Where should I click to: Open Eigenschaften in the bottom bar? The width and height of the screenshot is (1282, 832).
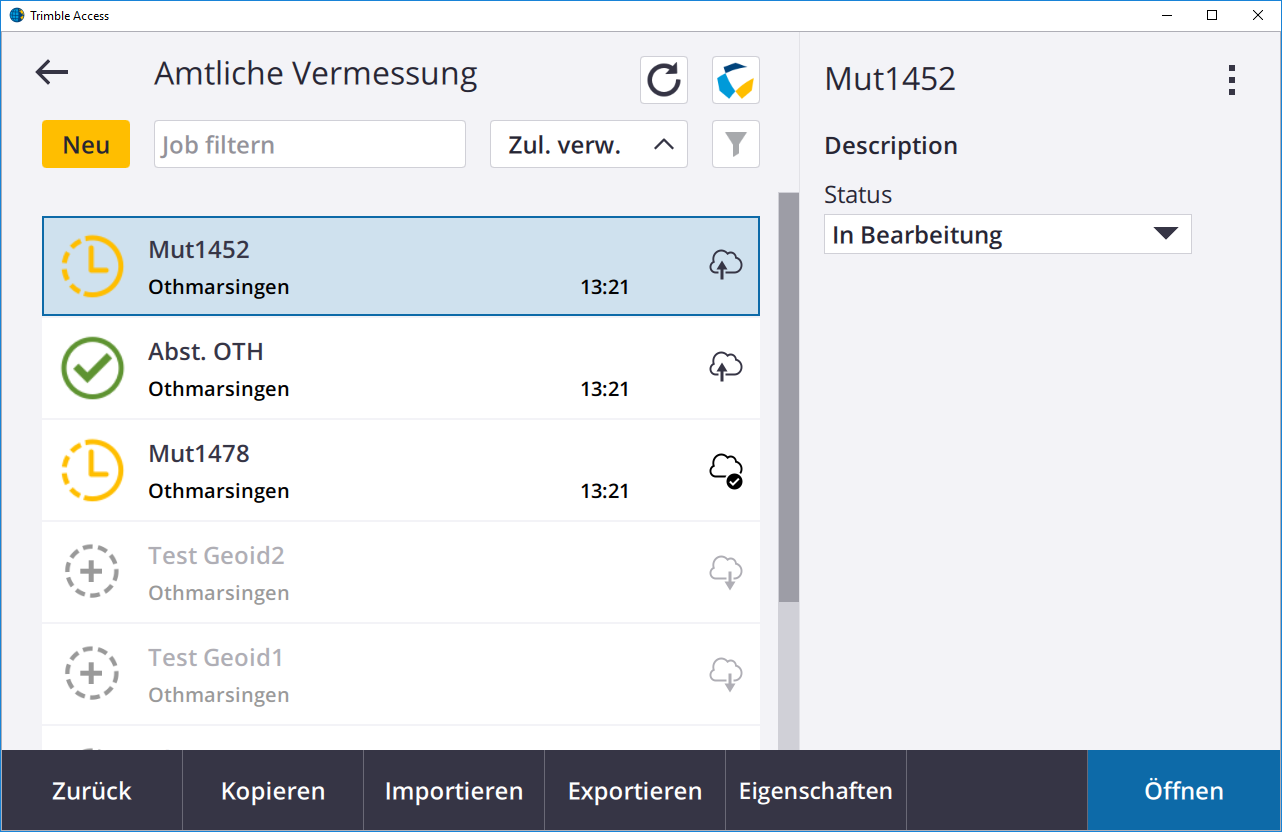tap(816, 791)
